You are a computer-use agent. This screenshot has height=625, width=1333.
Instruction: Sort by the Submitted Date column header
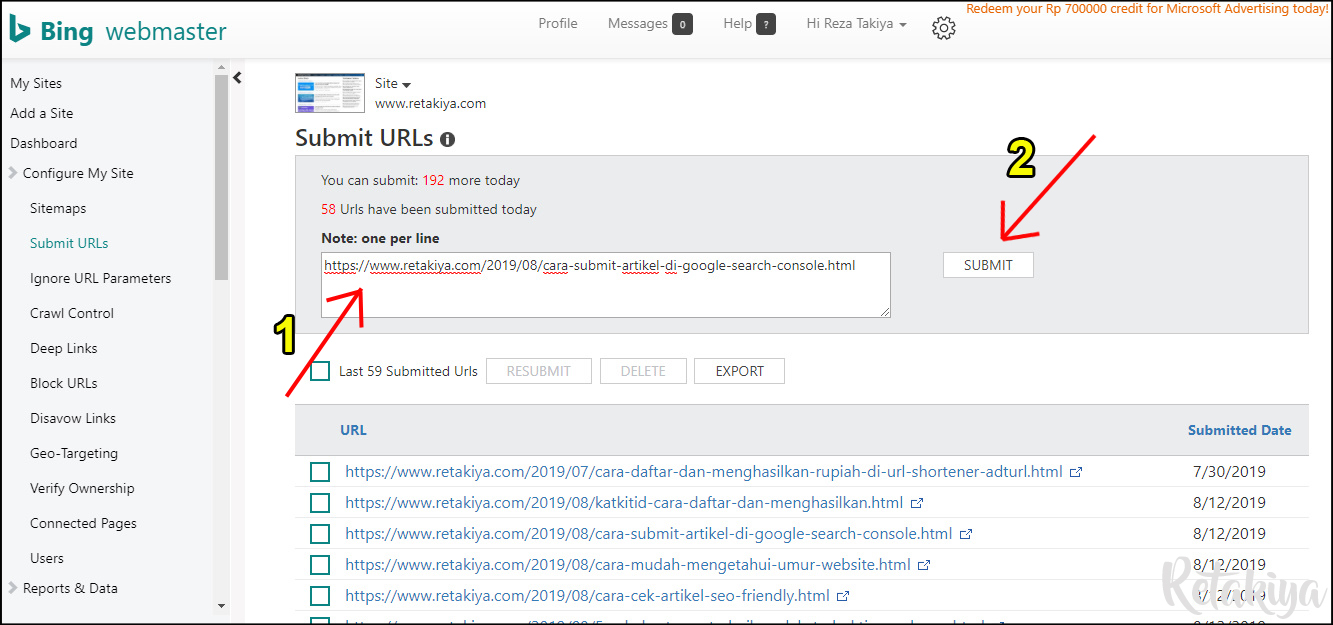[x=1240, y=430]
